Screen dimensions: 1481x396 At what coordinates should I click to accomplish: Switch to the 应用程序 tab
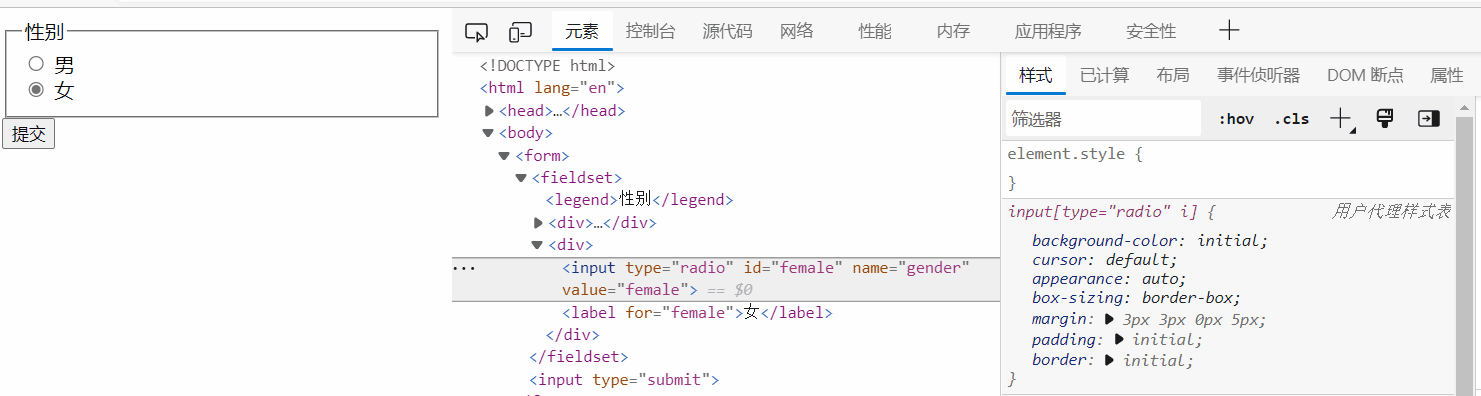tap(1048, 31)
